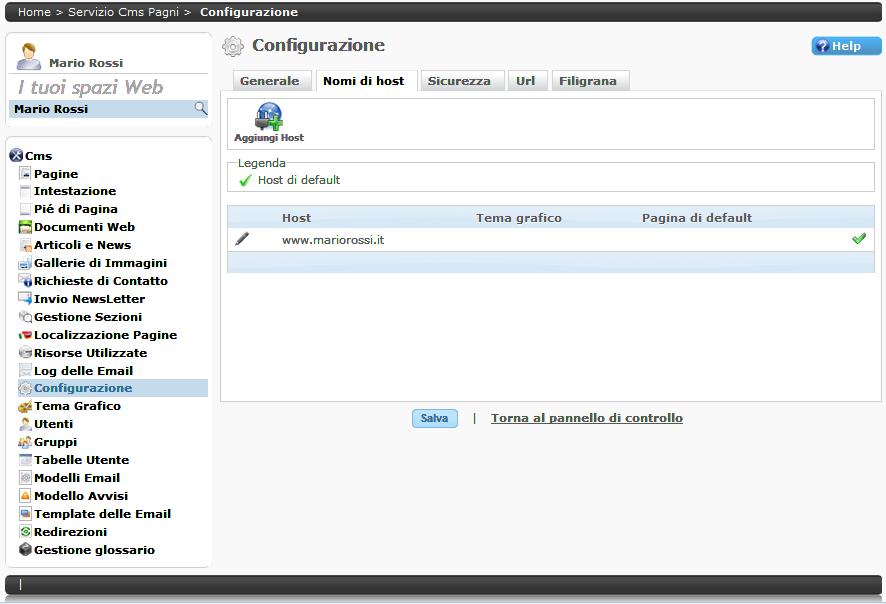Screen dimensions: 886x604
Task: Click the pencil edit icon for www.mariorossi.it
Action: pyautogui.click(x=242, y=239)
